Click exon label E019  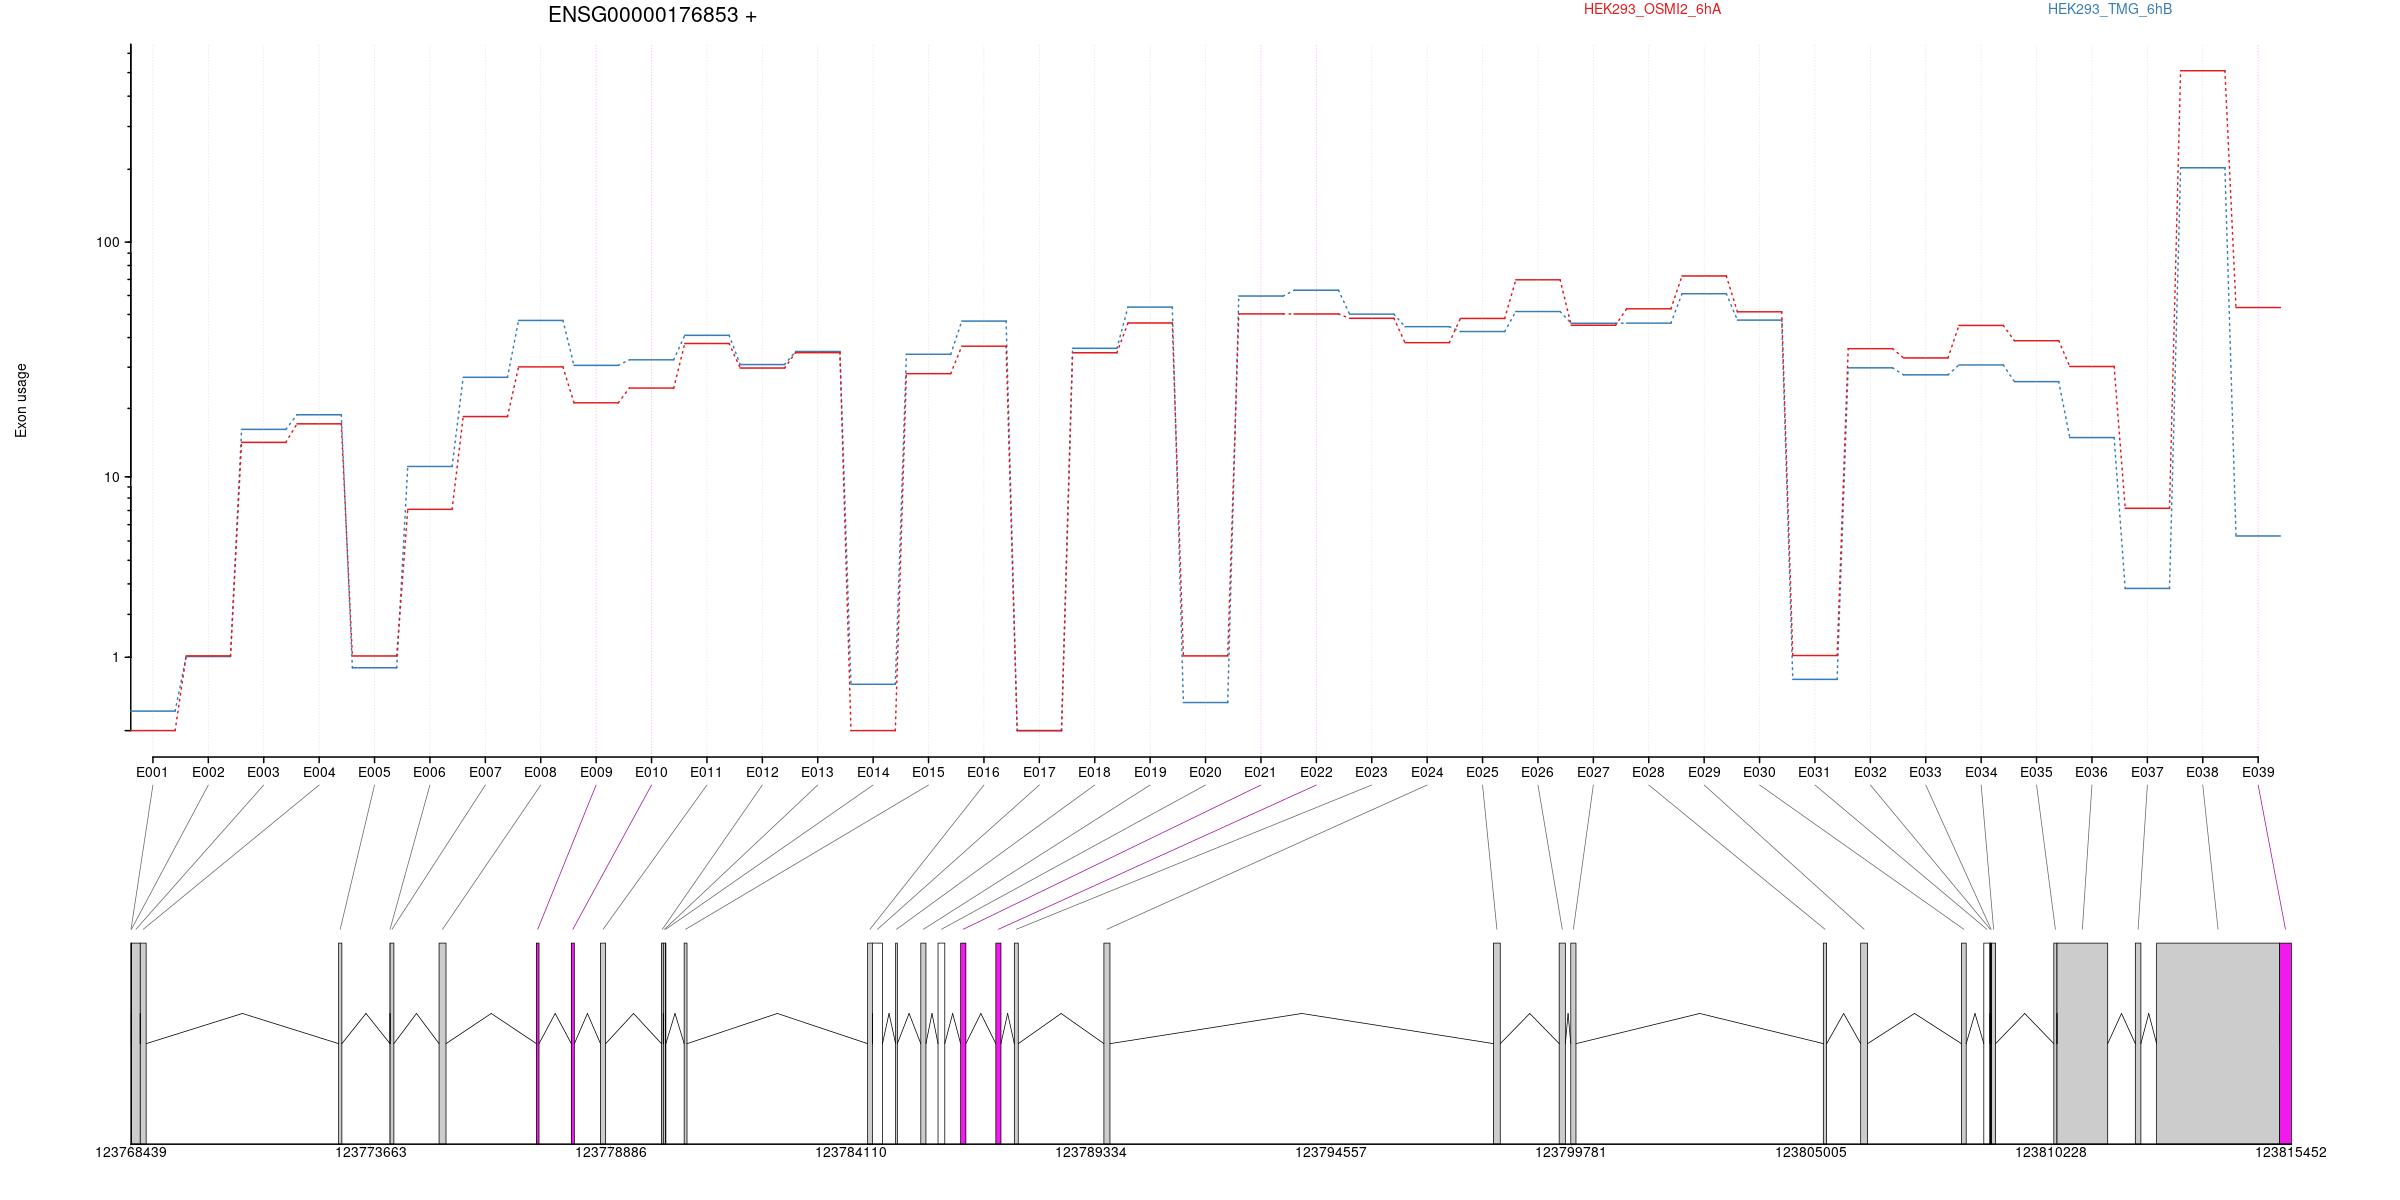click(x=1150, y=772)
